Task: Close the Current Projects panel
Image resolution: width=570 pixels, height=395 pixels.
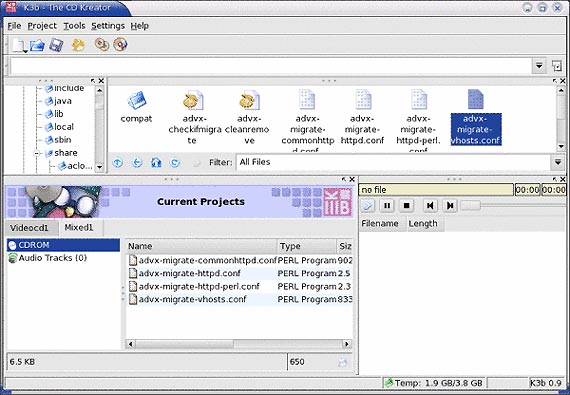Action: [x=352, y=180]
